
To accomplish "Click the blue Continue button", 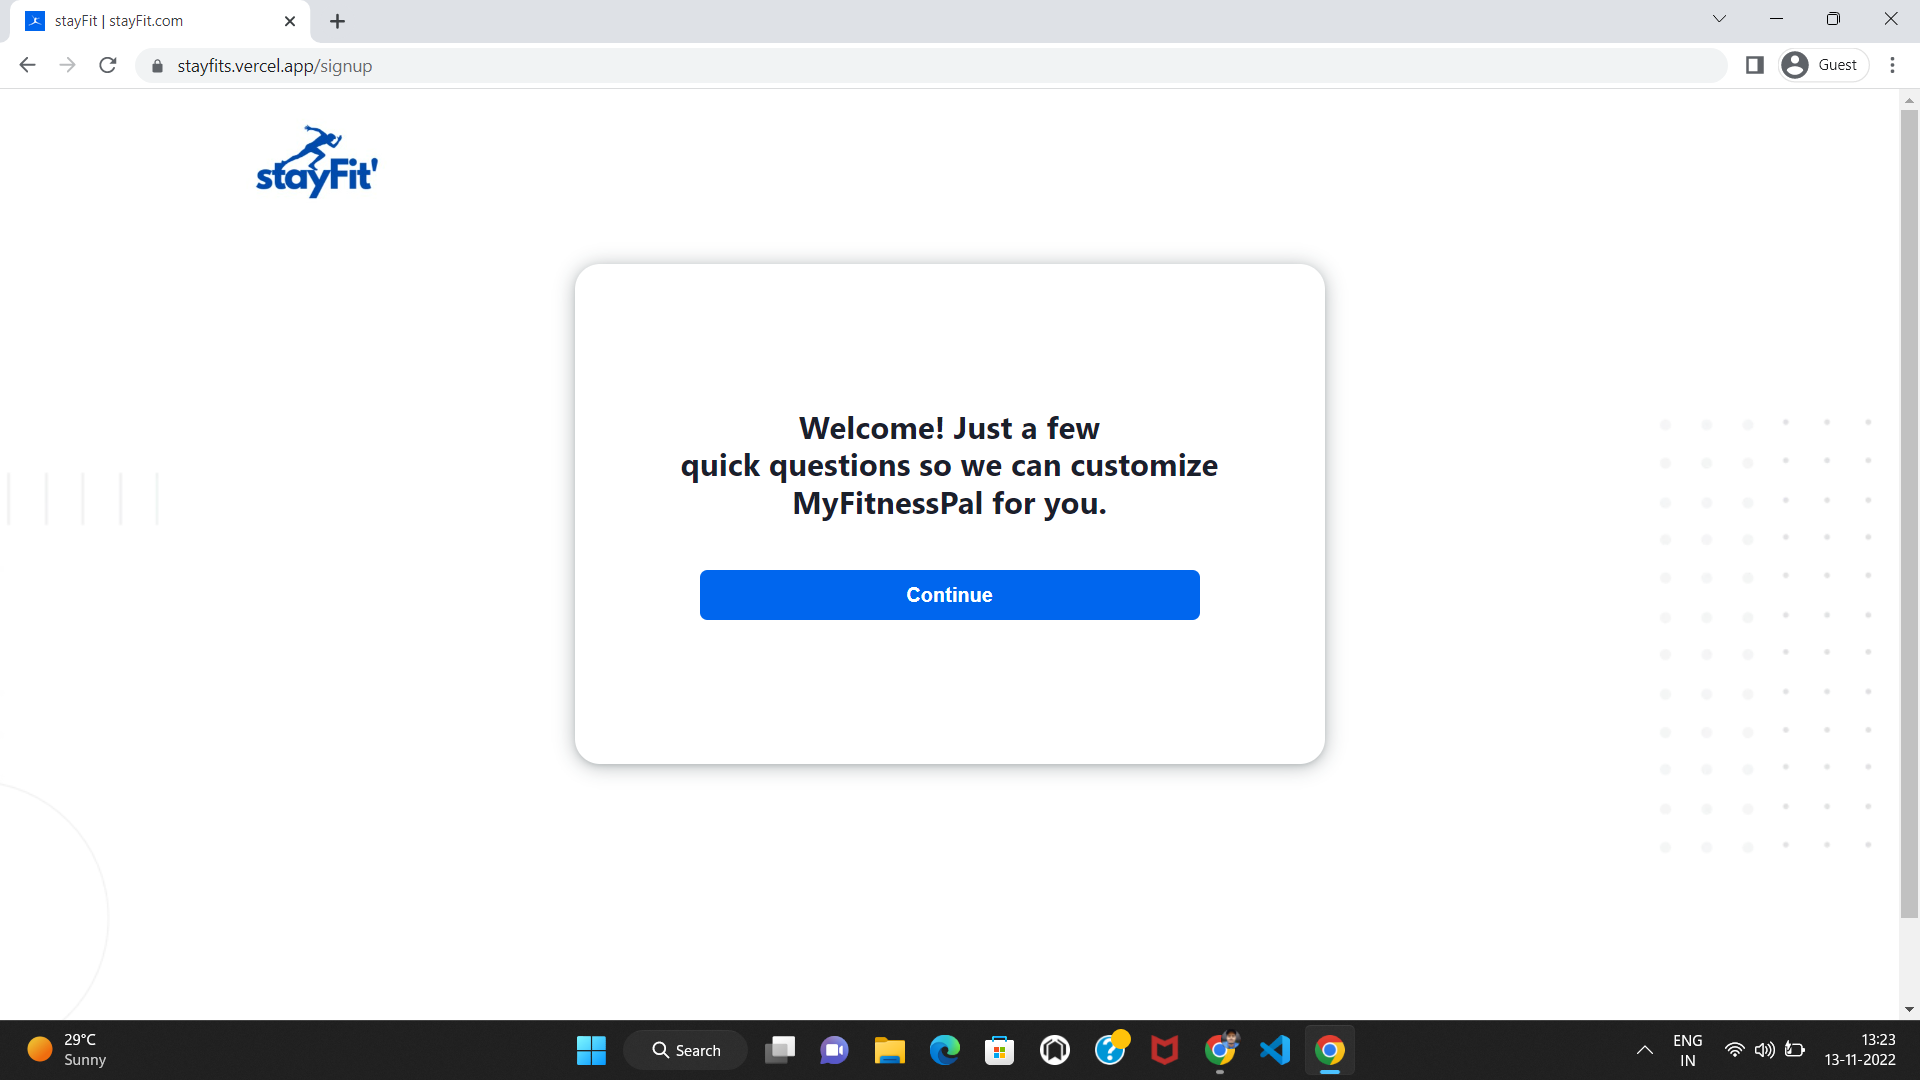I will [949, 595].
